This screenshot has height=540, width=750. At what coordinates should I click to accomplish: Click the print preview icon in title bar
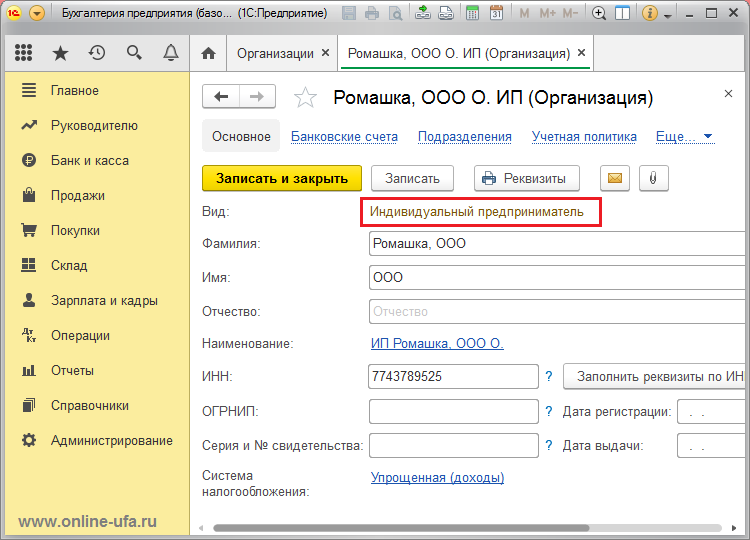coord(396,13)
